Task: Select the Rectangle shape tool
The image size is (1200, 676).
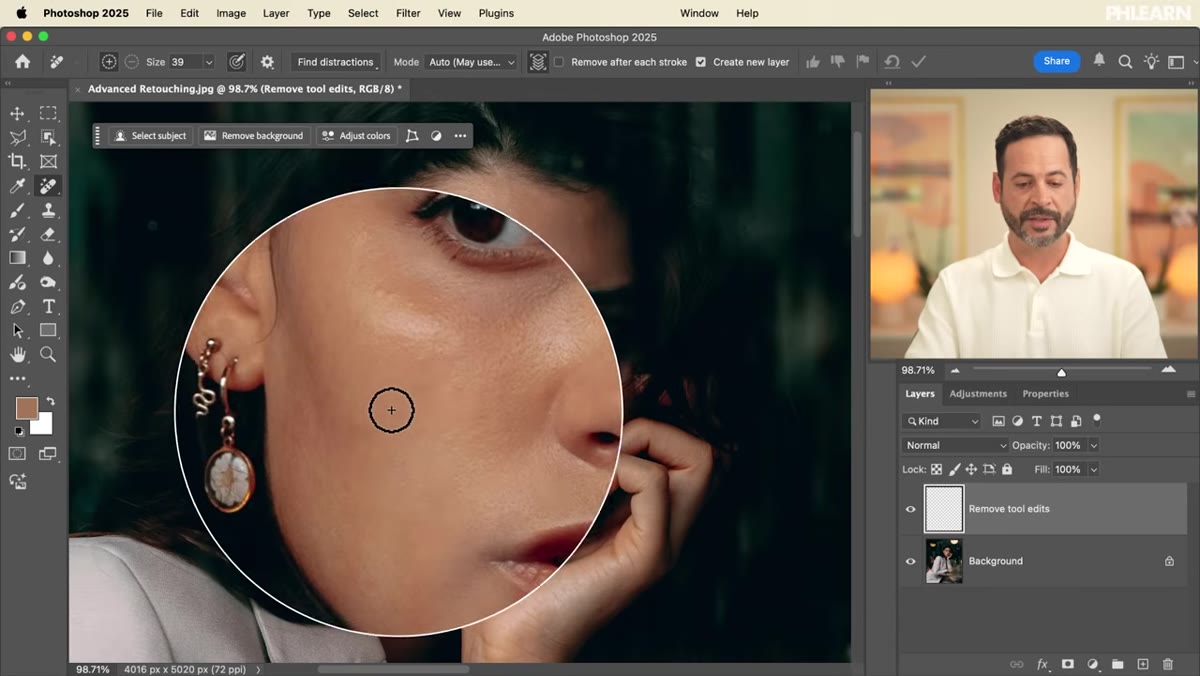Action: [x=48, y=331]
